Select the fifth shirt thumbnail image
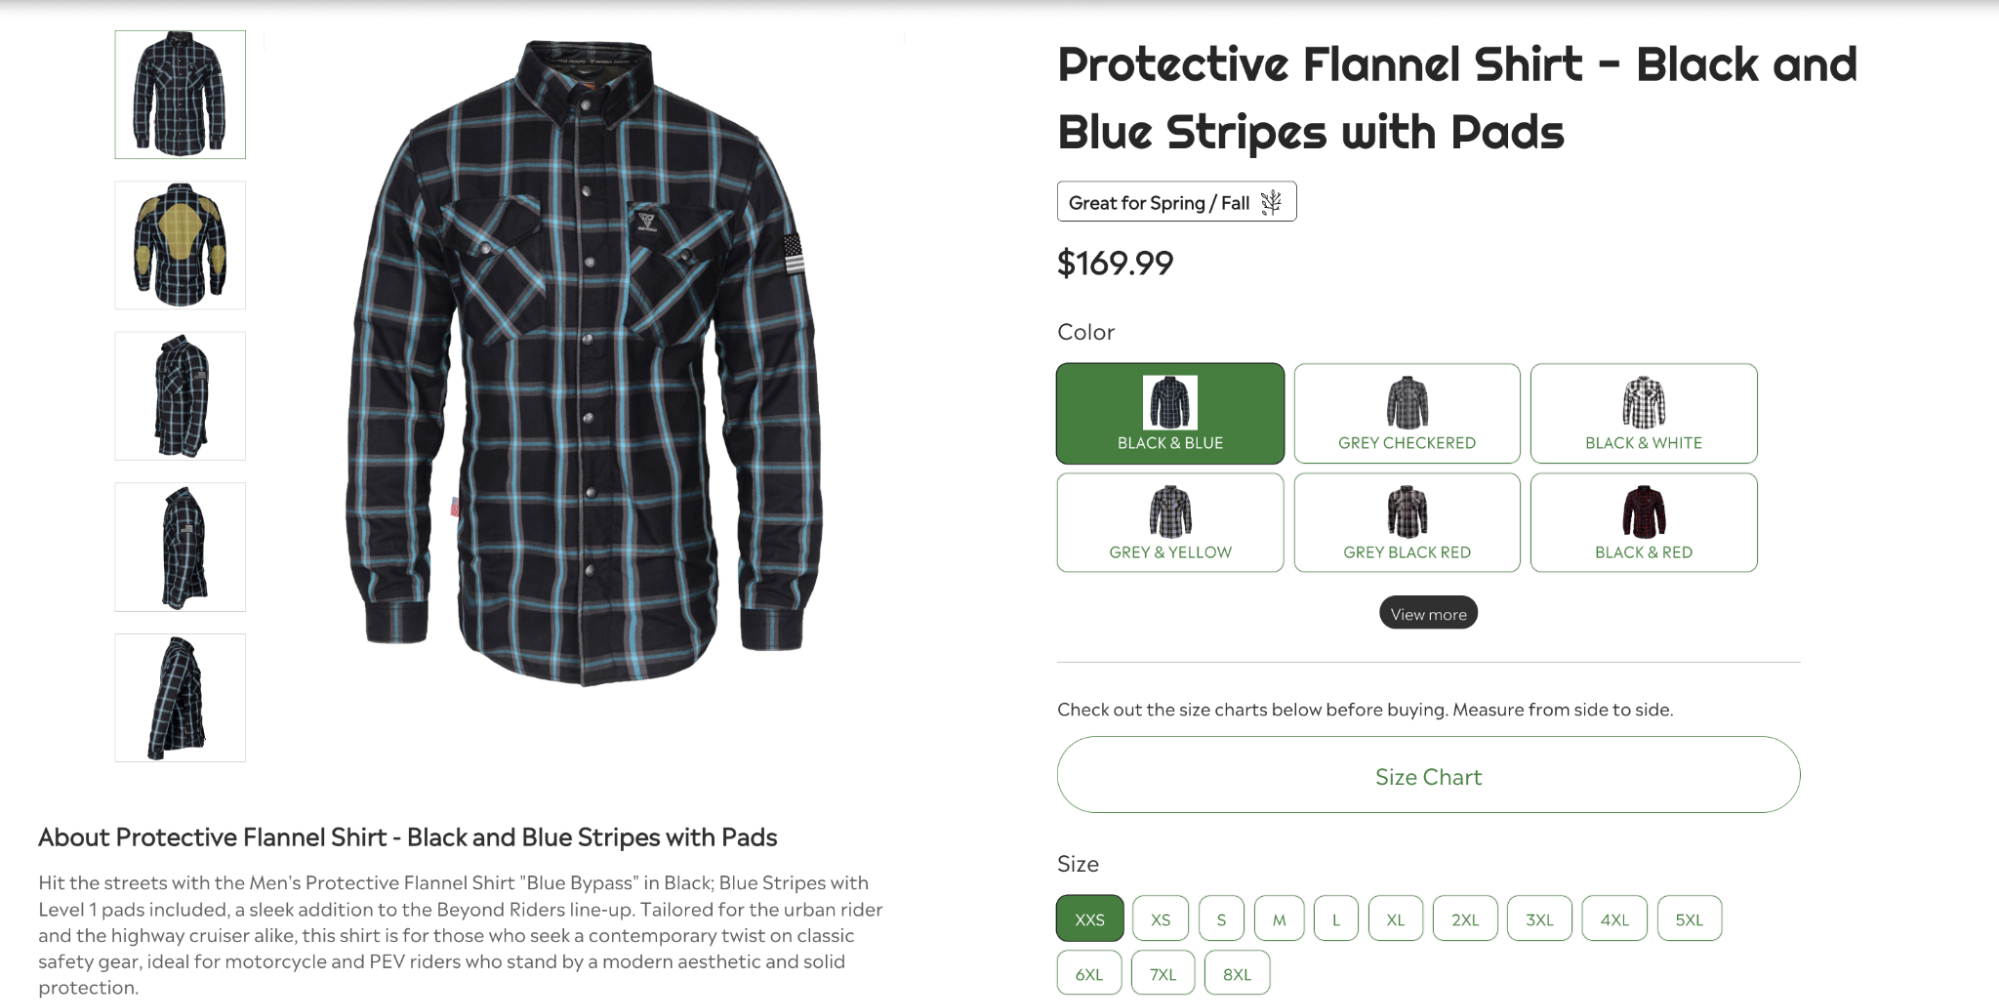Screen dimensions: 1999x1006 tap(180, 698)
